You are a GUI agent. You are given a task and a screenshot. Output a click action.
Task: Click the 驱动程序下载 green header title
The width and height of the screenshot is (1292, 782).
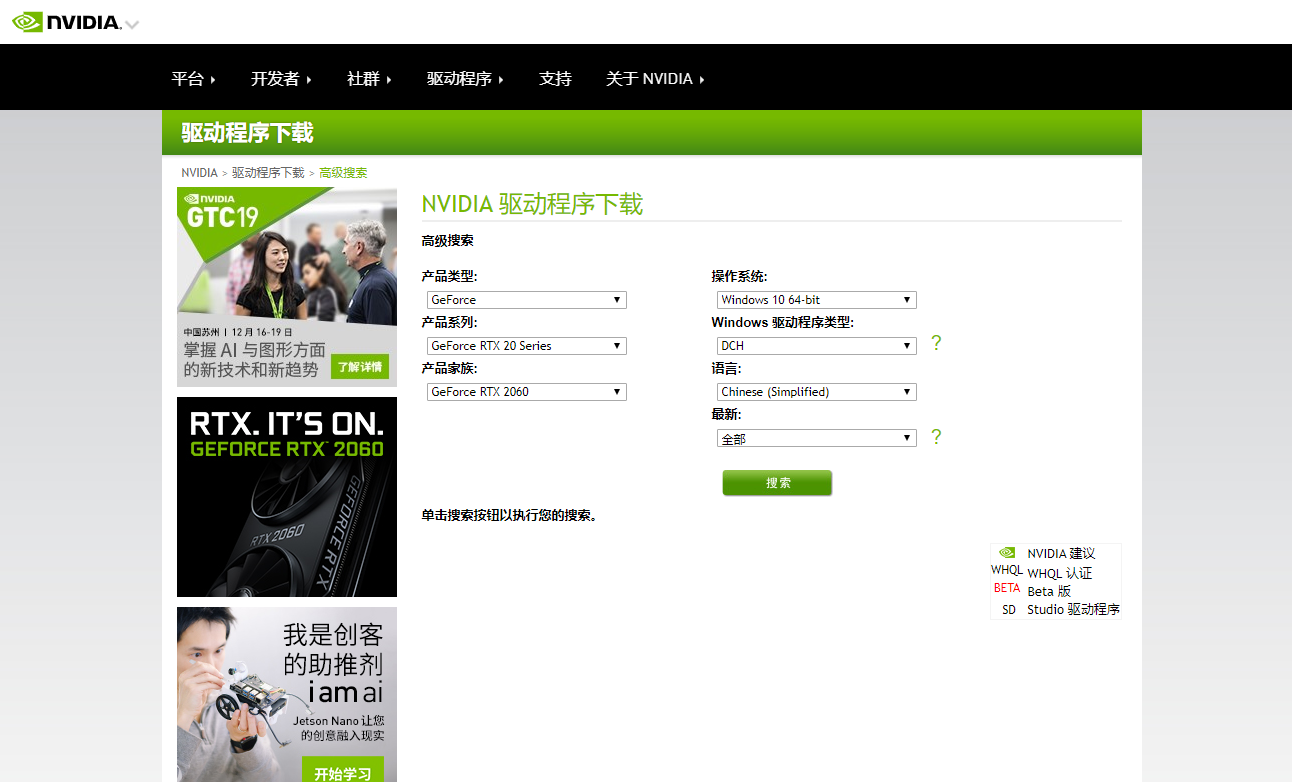[247, 133]
